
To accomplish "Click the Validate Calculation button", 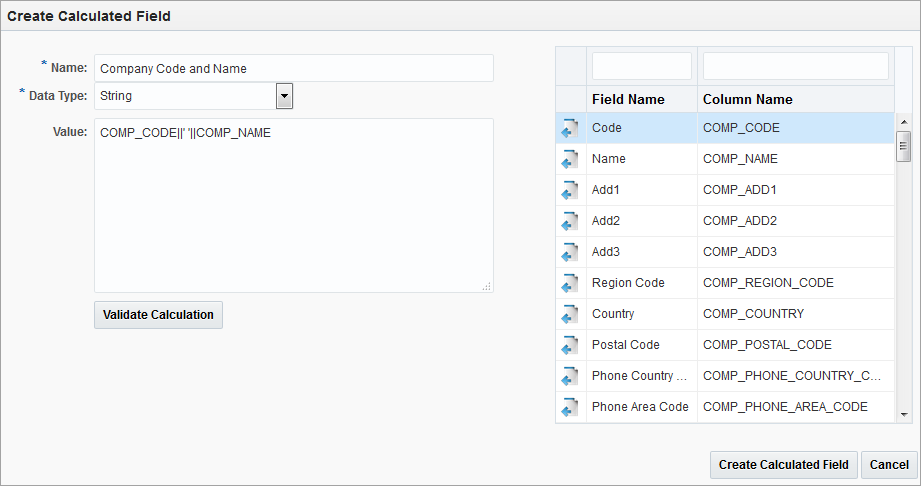I will pyautogui.click(x=158, y=315).
